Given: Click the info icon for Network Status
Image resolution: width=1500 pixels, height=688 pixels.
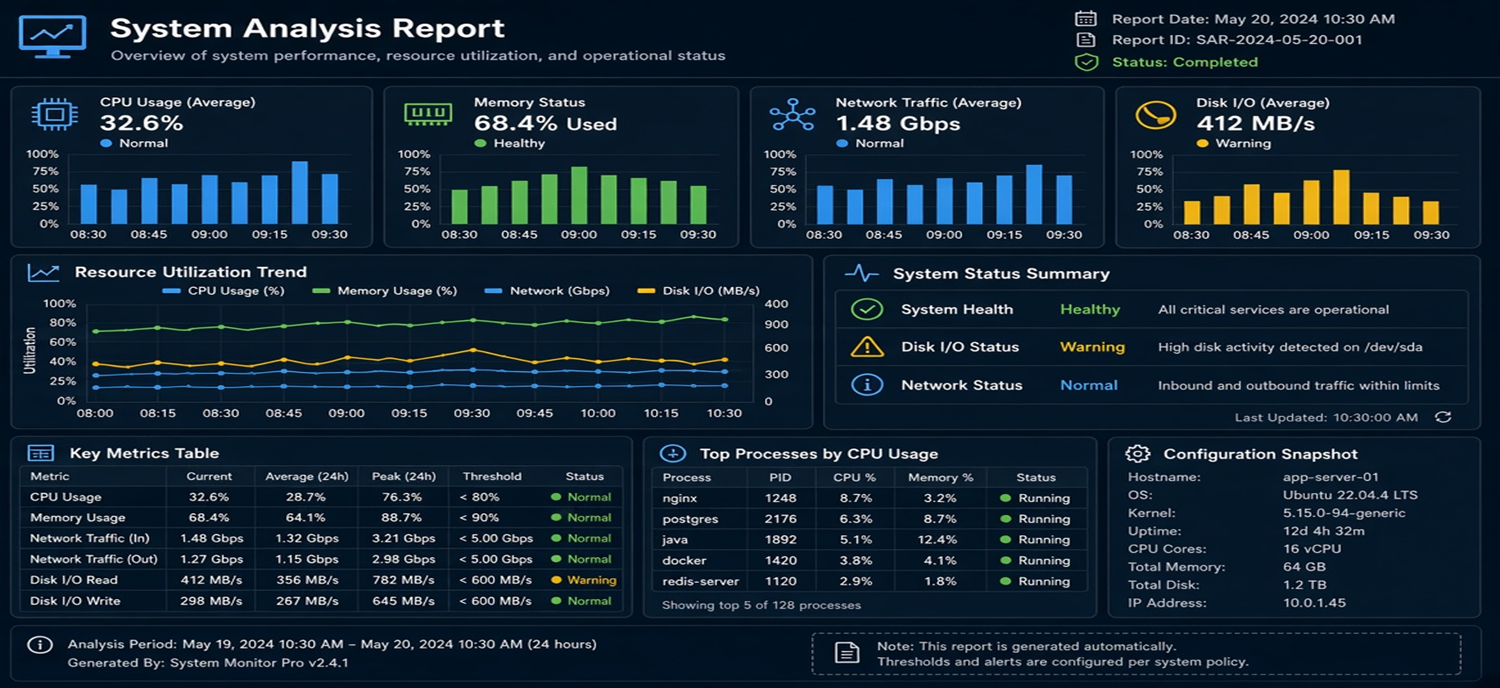Looking at the screenshot, I should pyautogui.click(x=866, y=385).
